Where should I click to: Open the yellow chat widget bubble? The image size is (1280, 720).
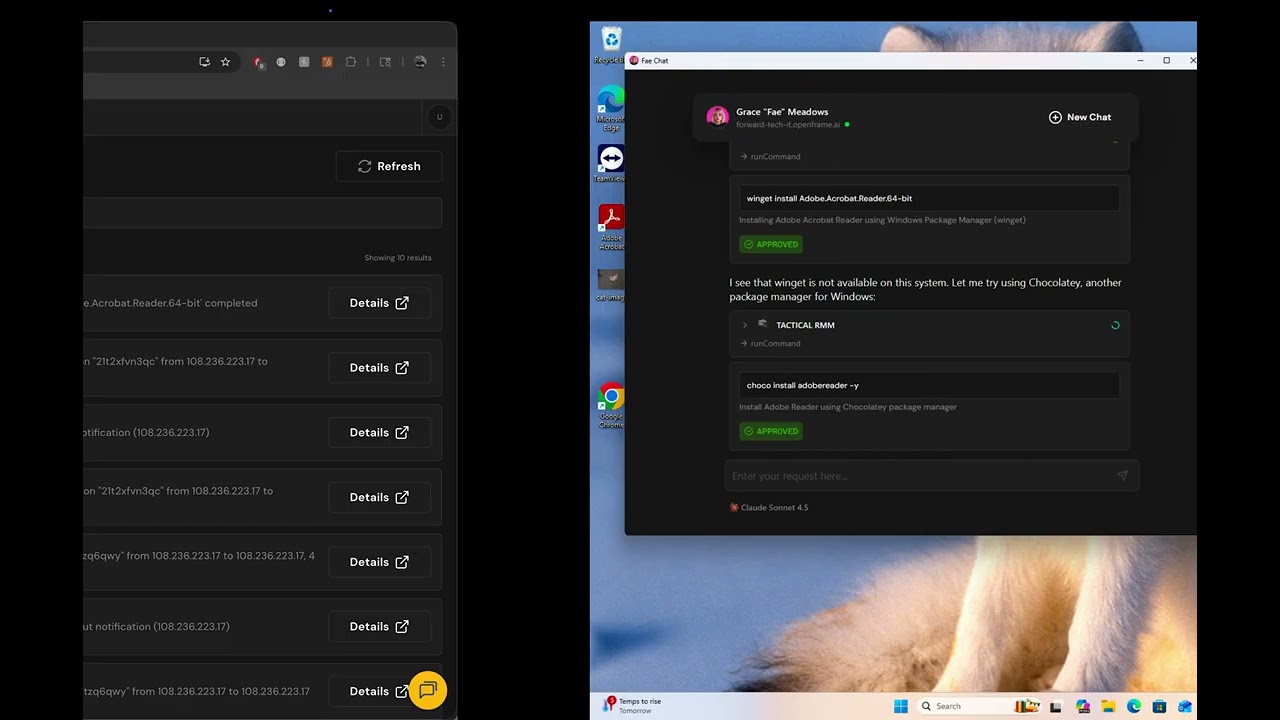(x=428, y=690)
